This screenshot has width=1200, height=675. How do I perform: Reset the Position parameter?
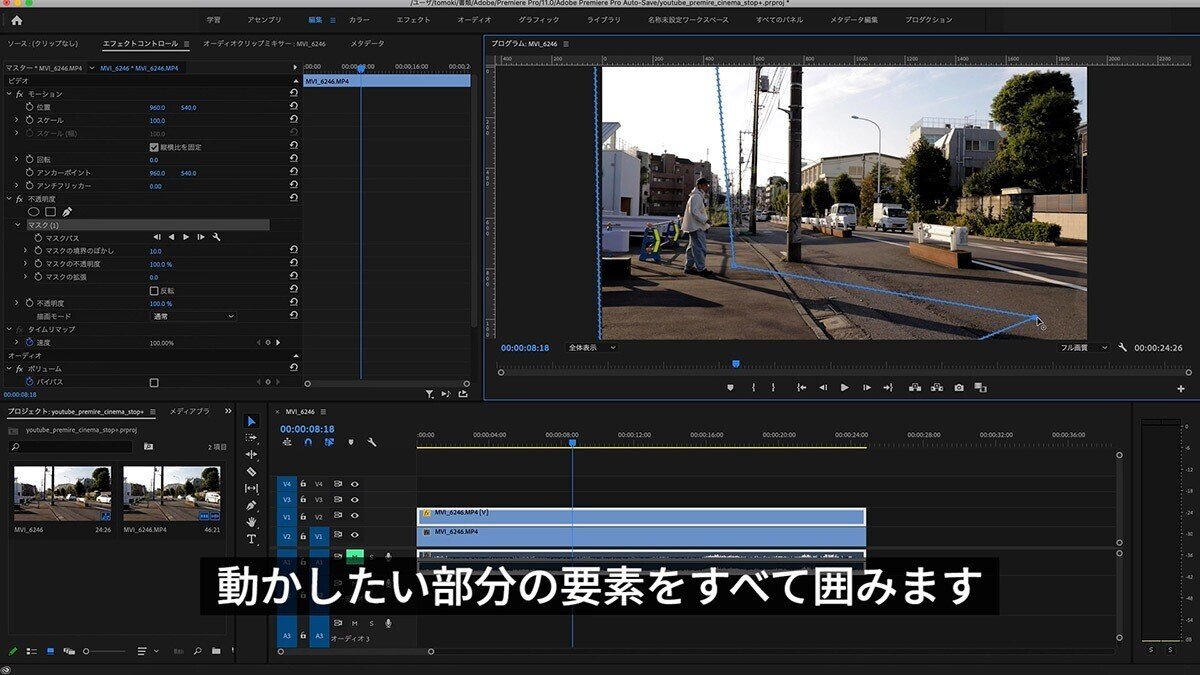pos(293,107)
